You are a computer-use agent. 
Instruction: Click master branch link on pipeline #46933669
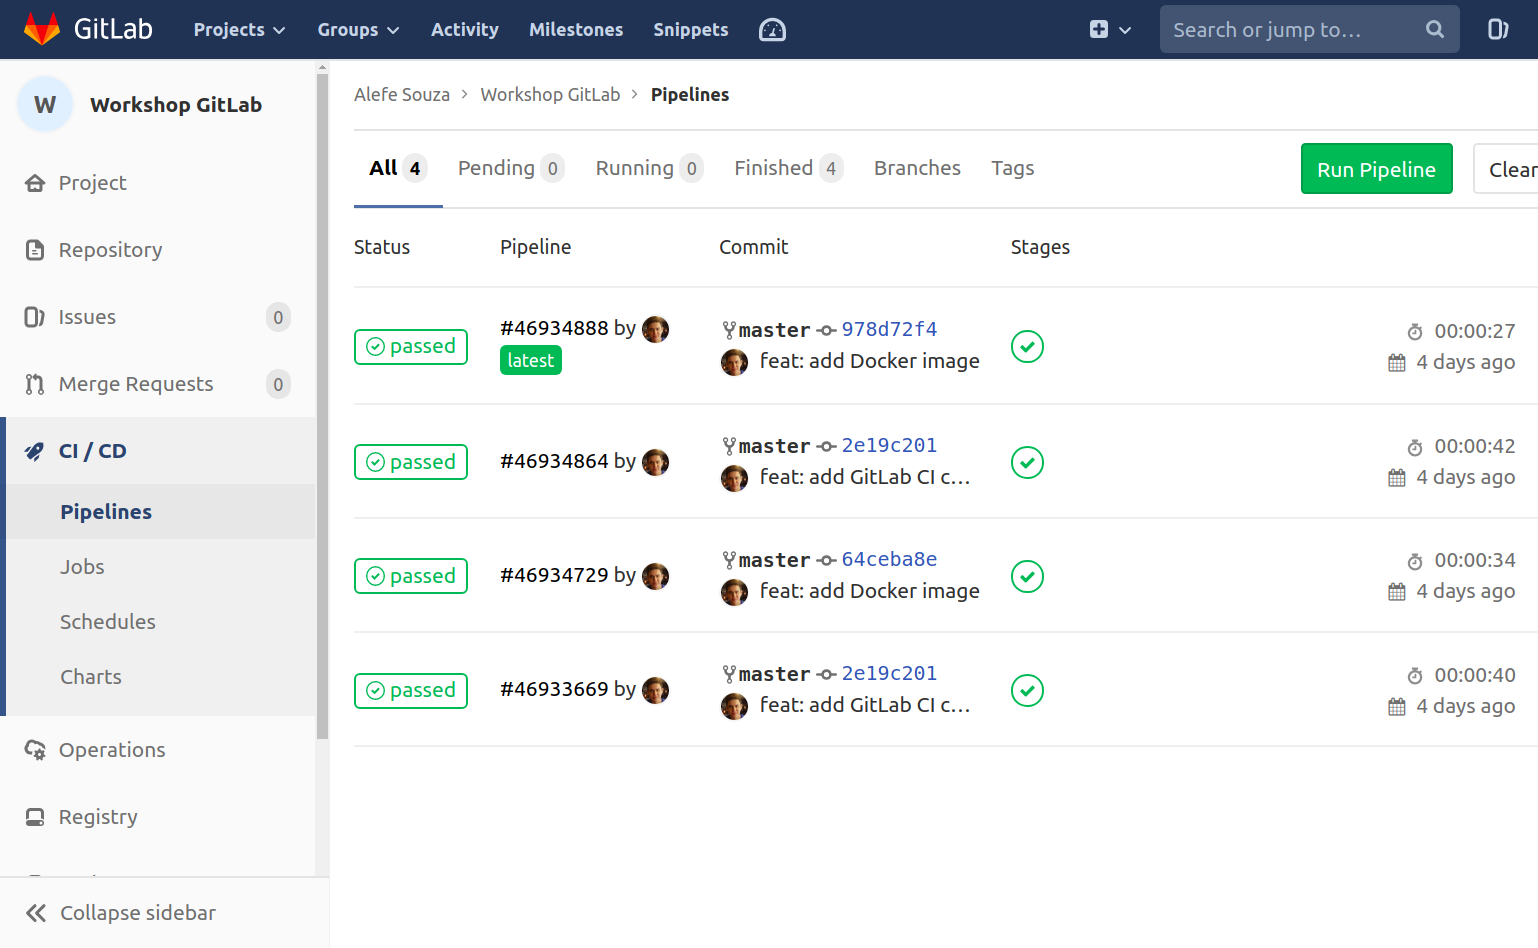tap(774, 674)
